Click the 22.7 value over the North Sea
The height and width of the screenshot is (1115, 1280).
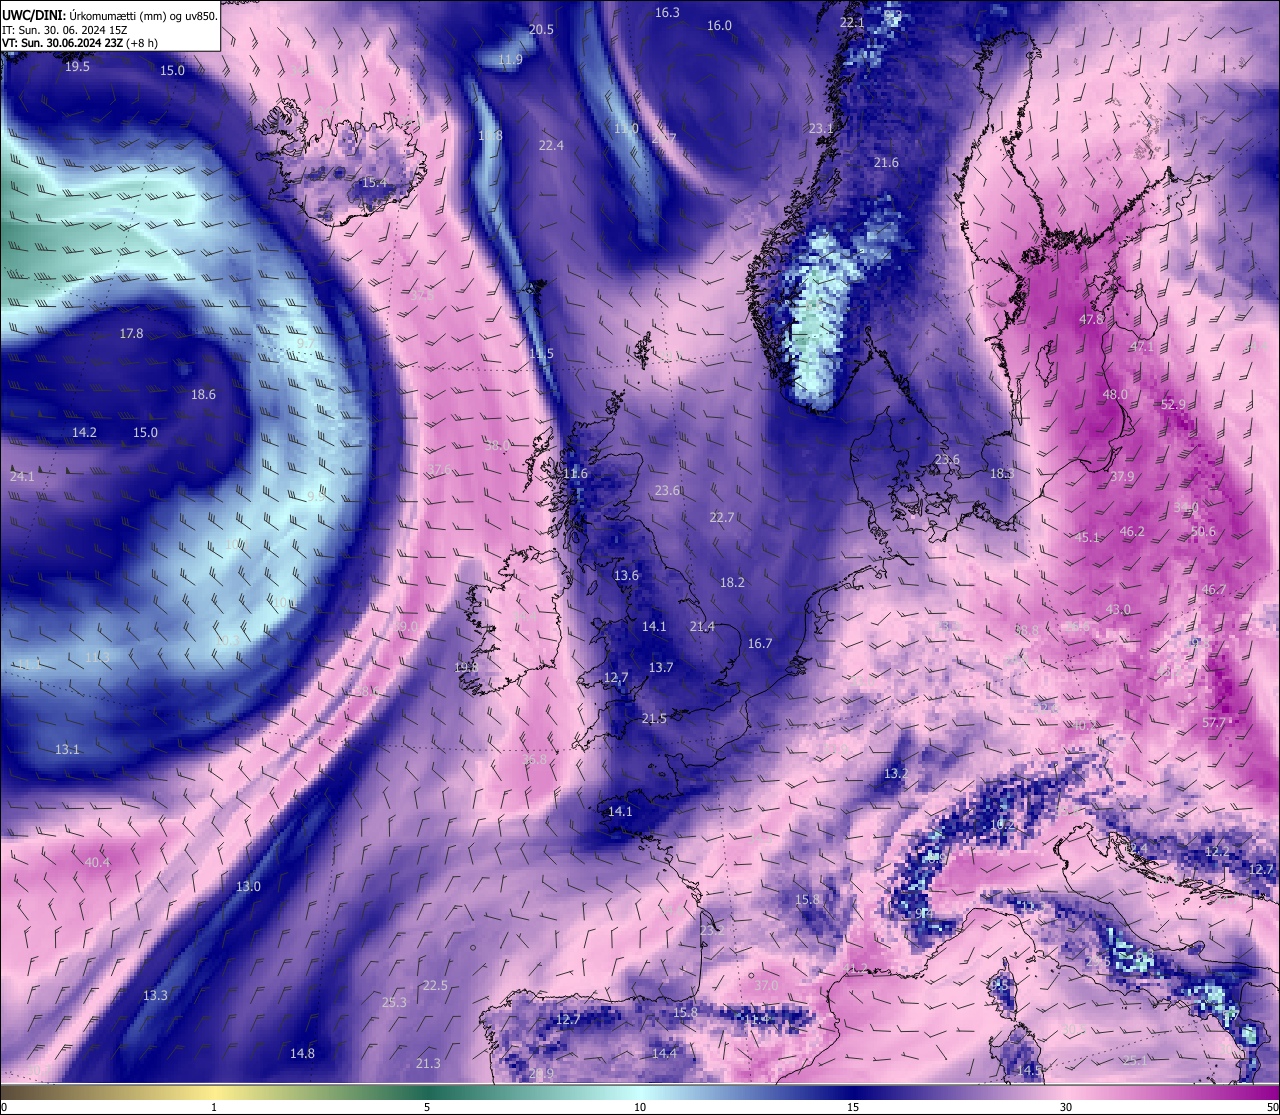722,517
